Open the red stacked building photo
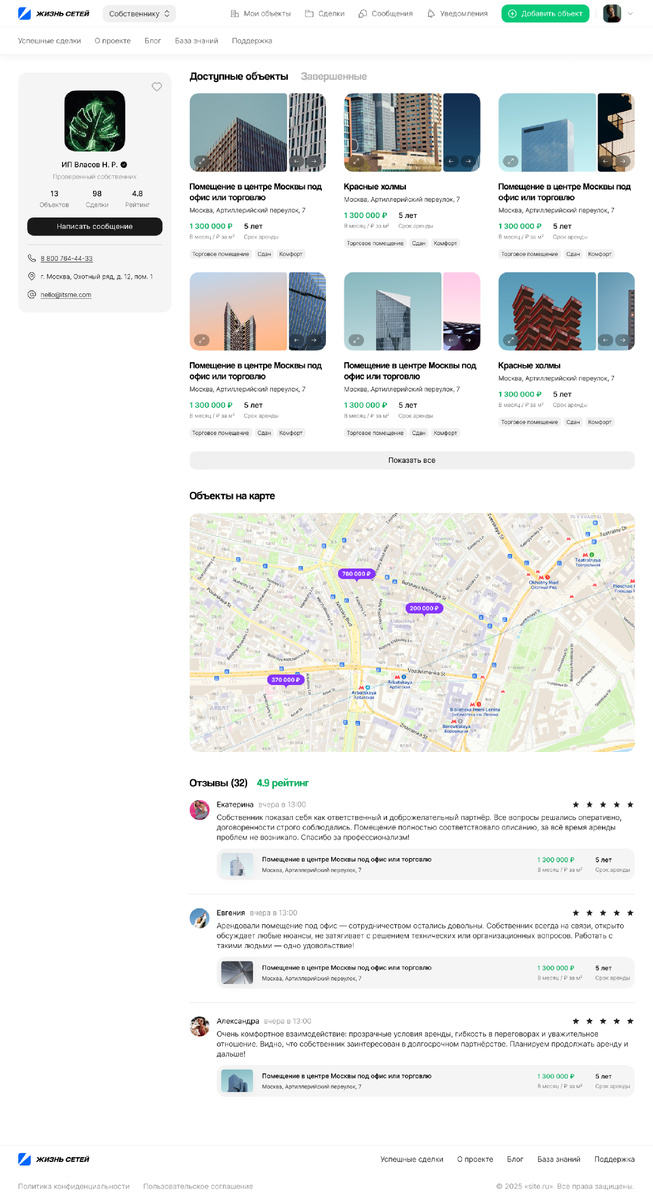Image resolution: width=653 pixels, height=1200 pixels. coord(547,311)
